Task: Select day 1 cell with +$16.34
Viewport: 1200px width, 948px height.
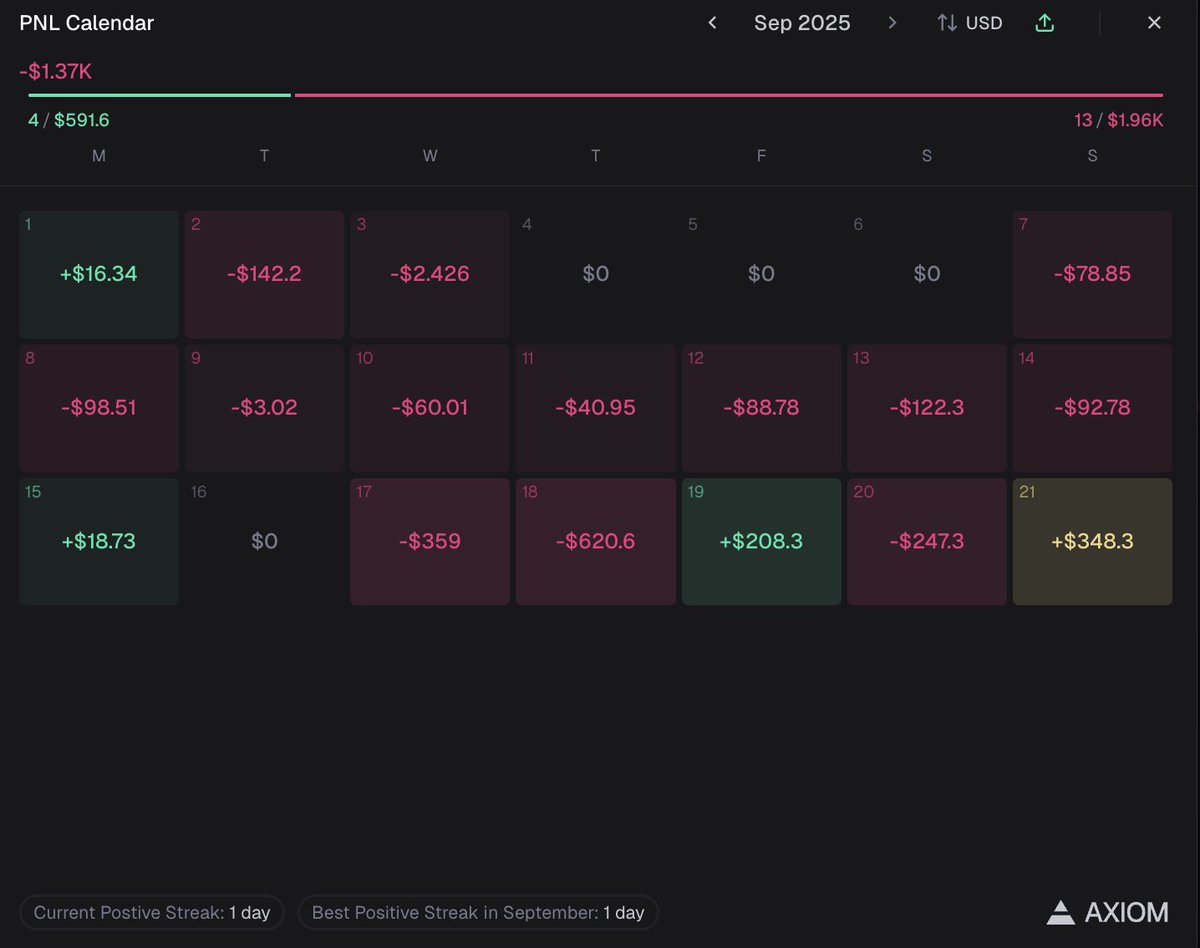Action: coord(99,274)
